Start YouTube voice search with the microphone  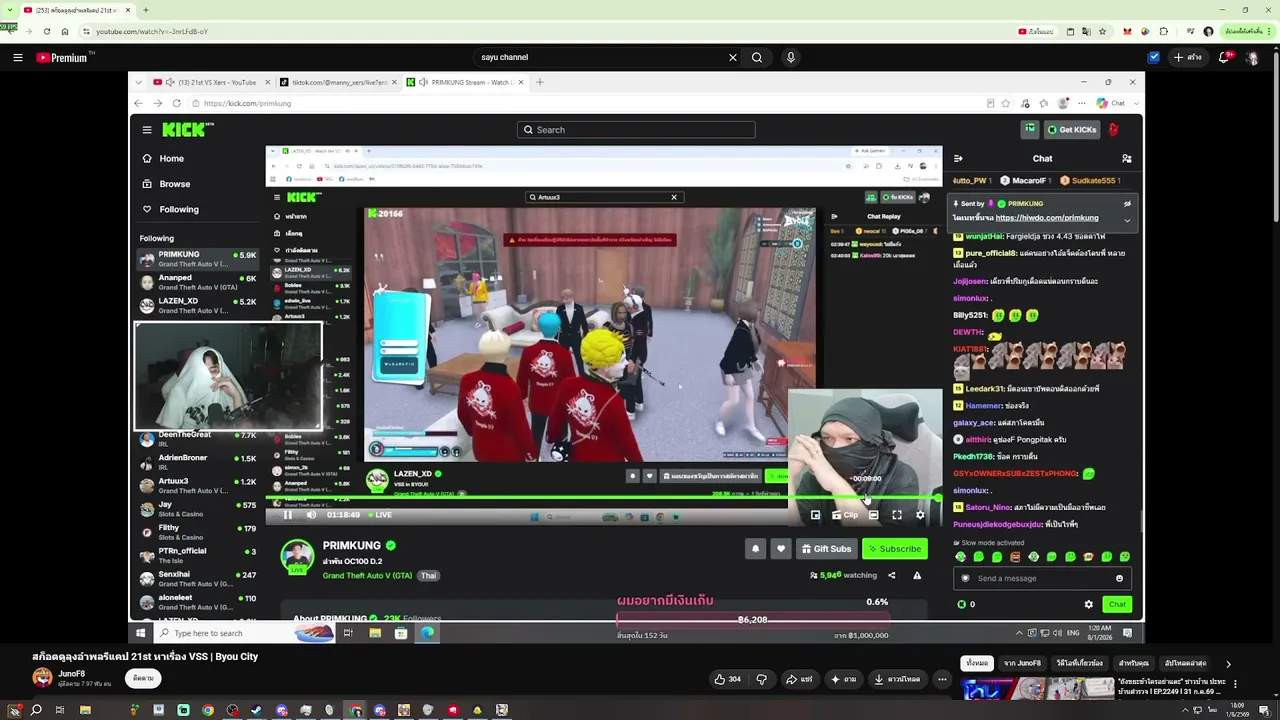pos(790,58)
